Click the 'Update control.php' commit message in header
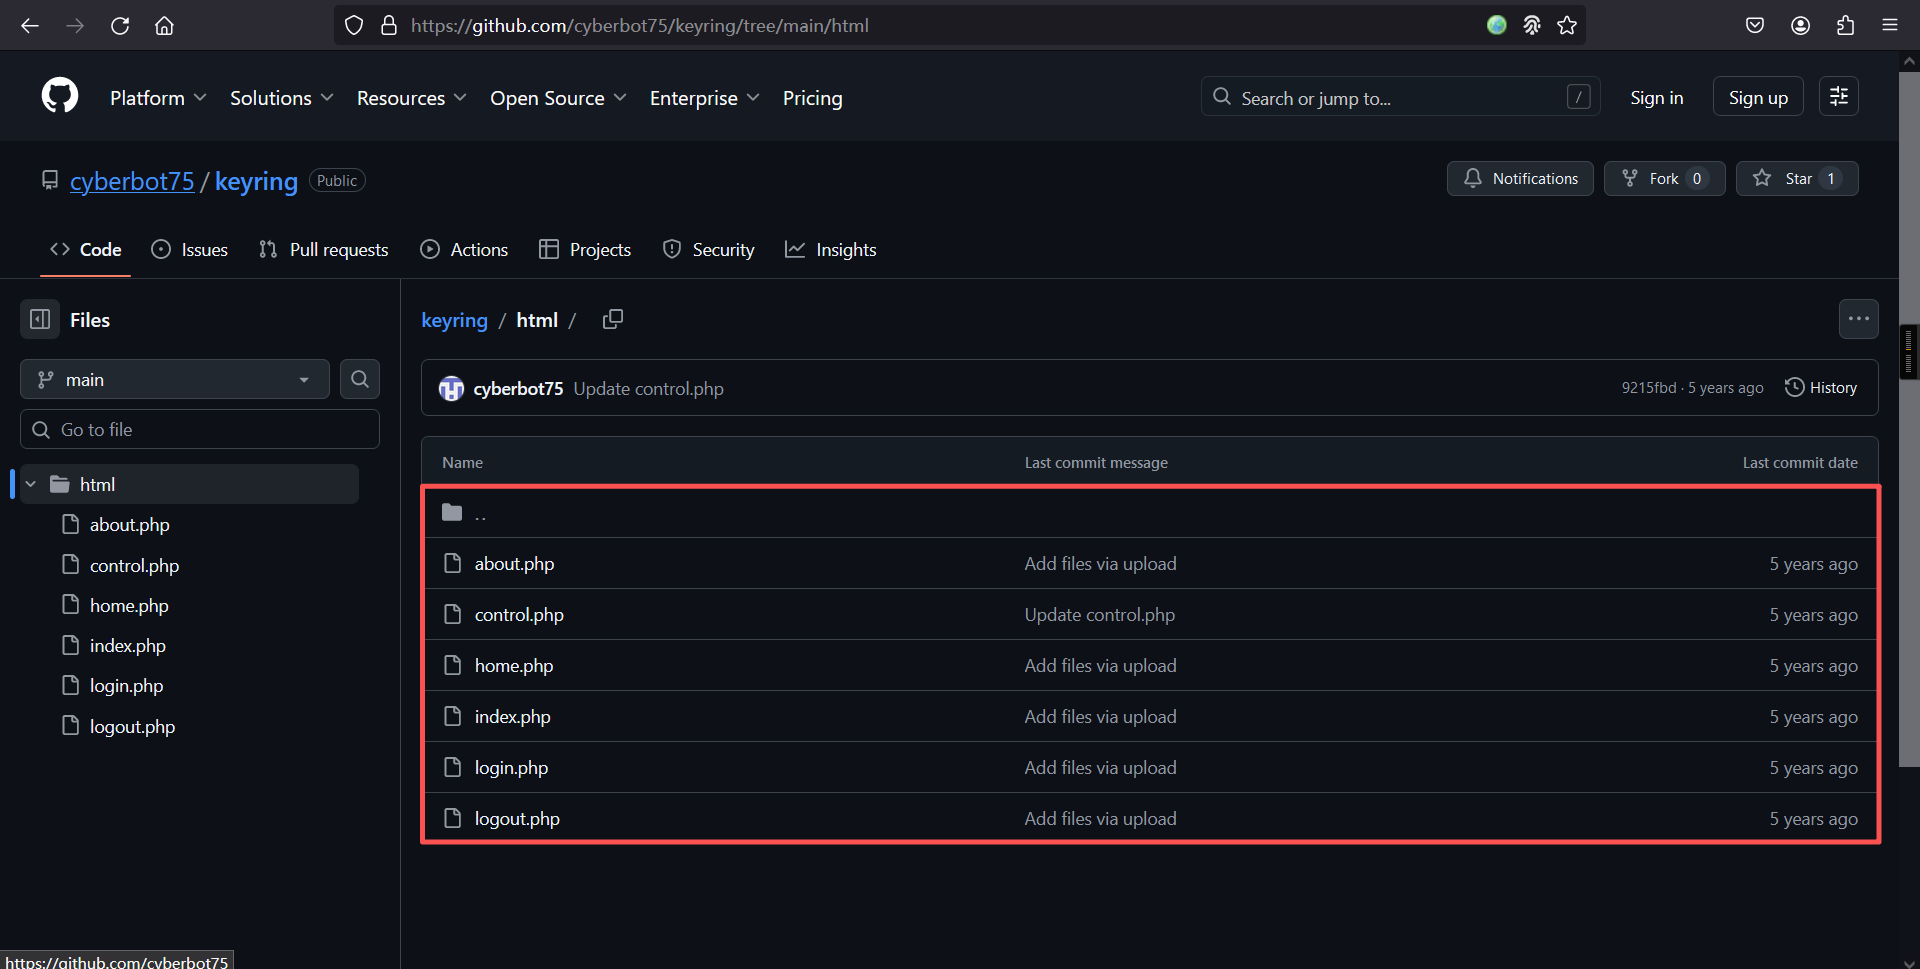Screen dimensions: 1920x969 coord(648,389)
